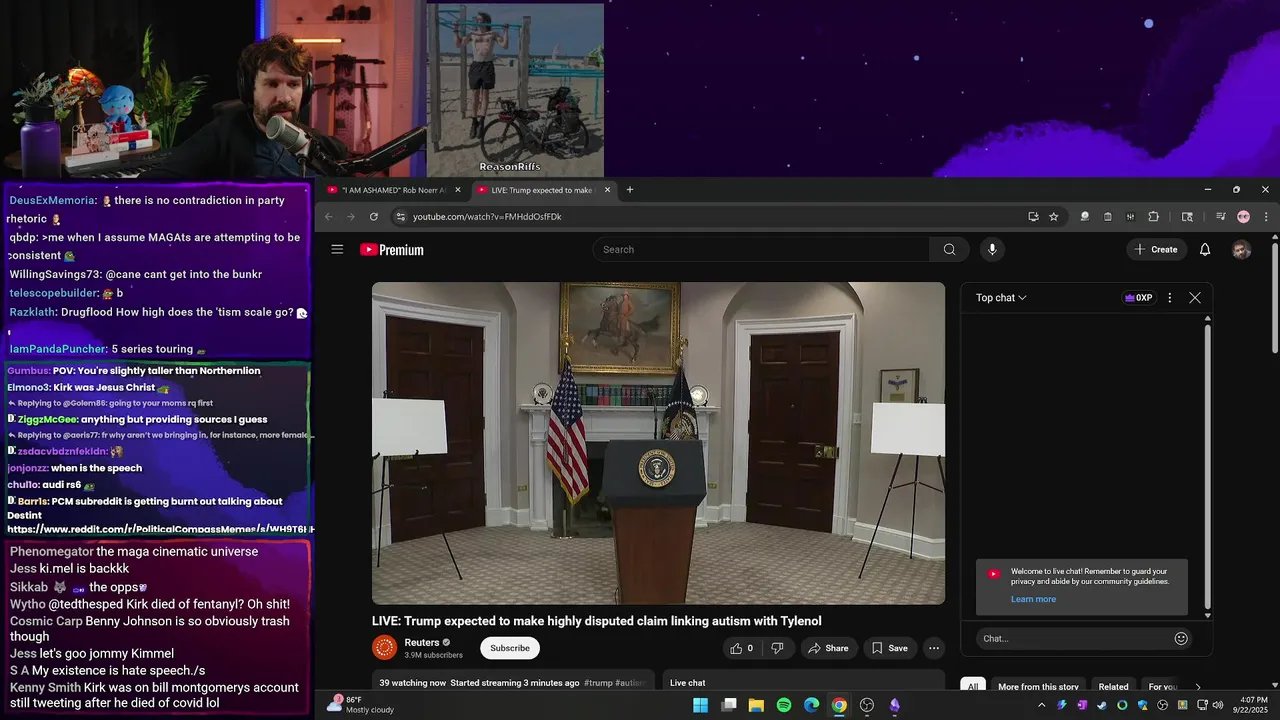Viewport: 1280px width, 720px height.
Task: Like the Reuters livestream video
Action: pyautogui.click(x=740, y=648)
